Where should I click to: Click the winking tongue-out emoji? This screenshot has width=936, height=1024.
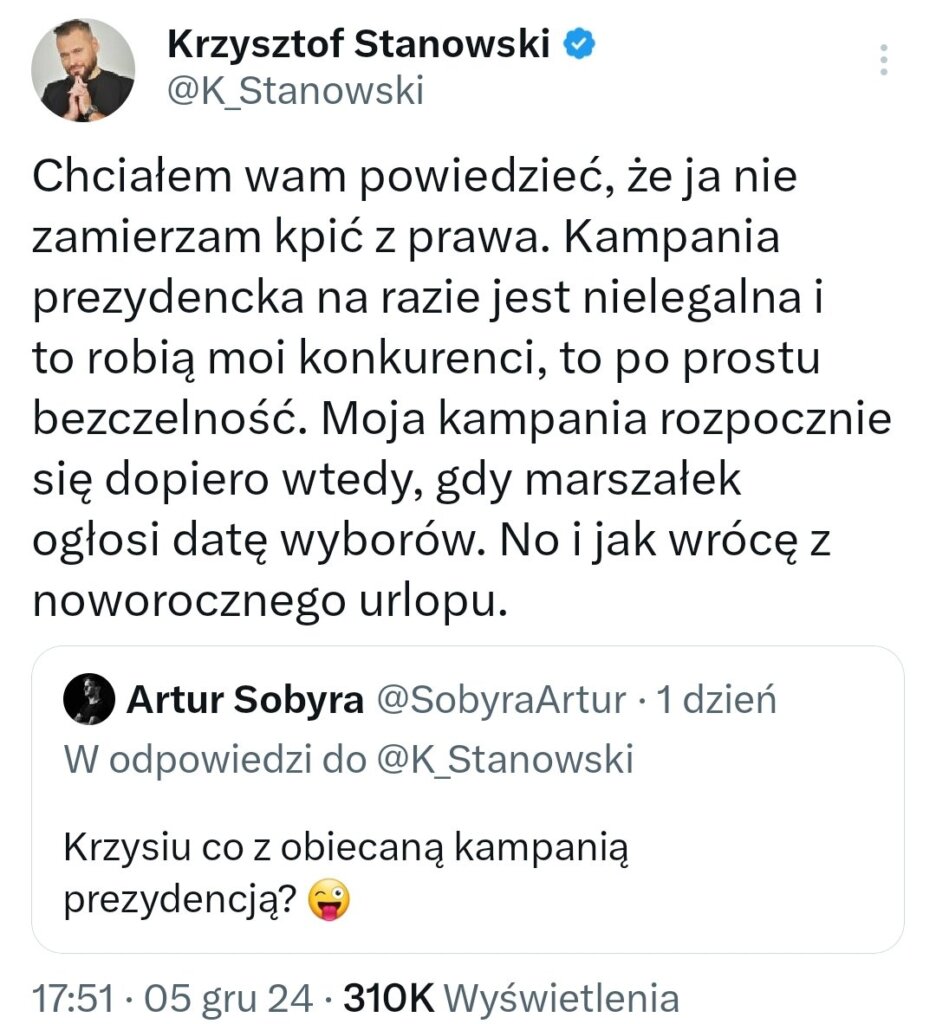(x=329, y=900)
